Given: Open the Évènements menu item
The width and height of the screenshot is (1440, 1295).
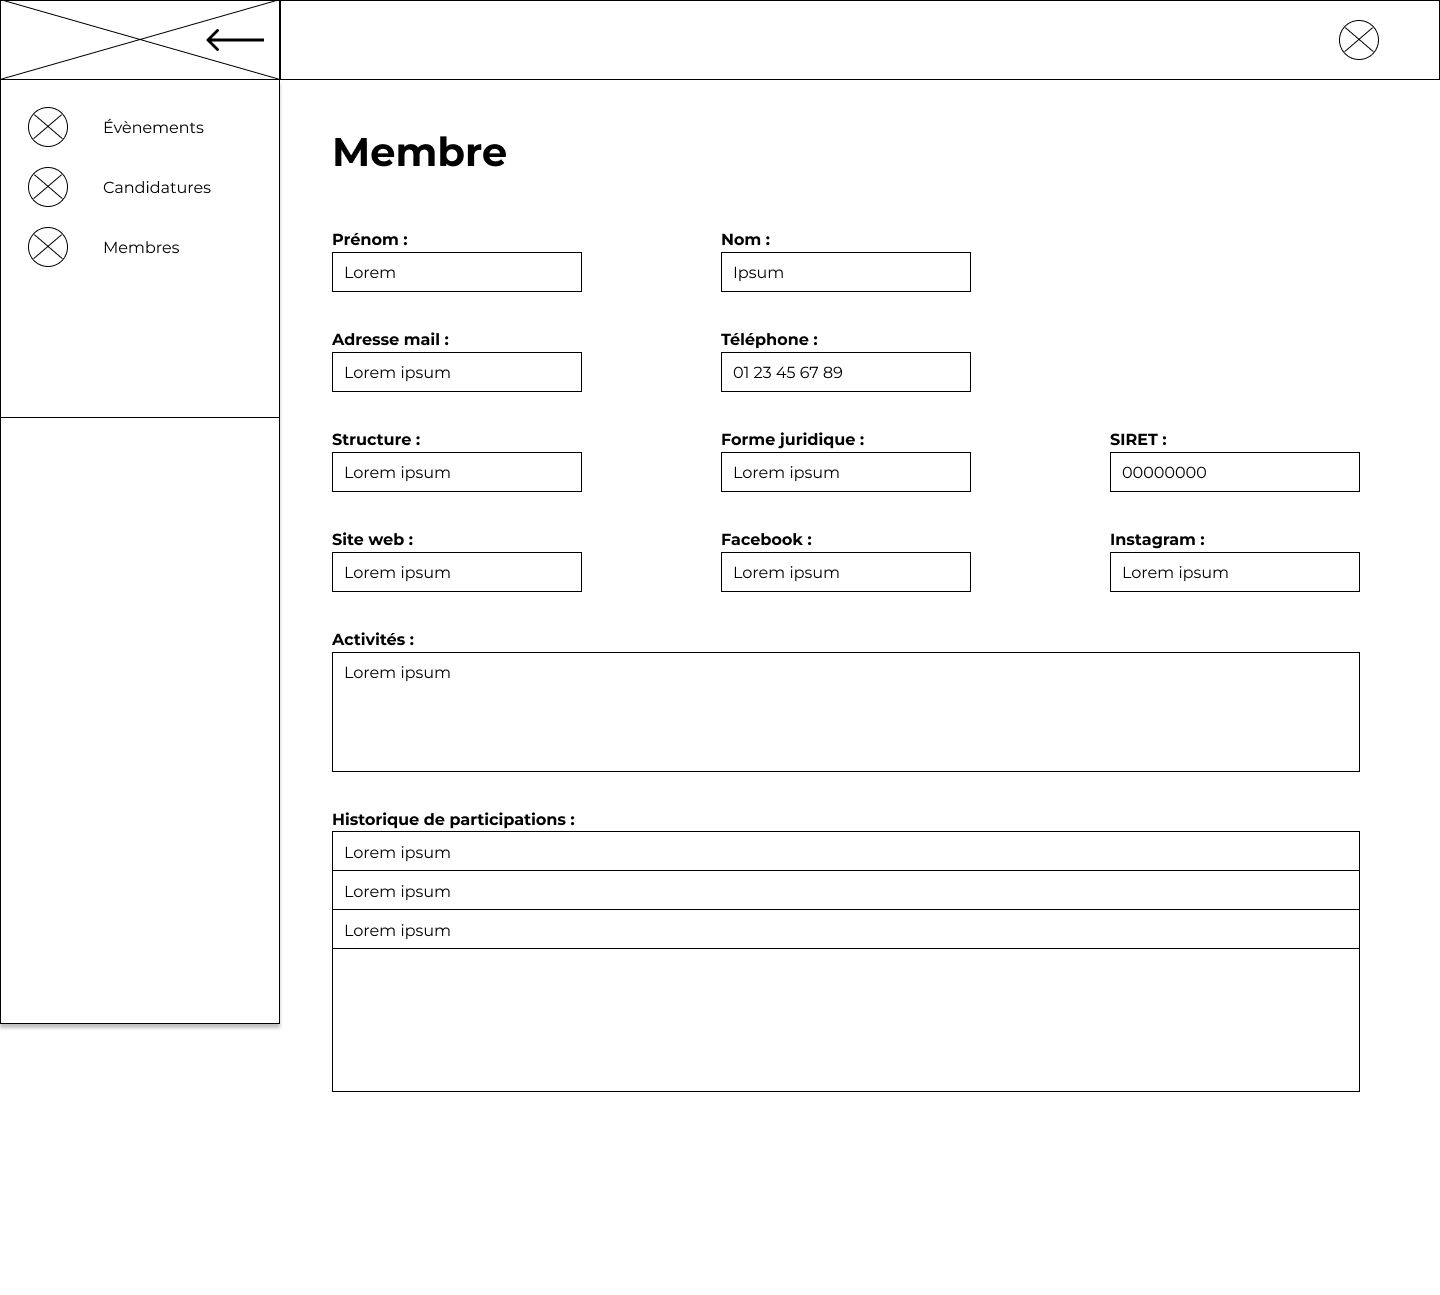Looking at the screenshot, I should click(x=153, y=127).
